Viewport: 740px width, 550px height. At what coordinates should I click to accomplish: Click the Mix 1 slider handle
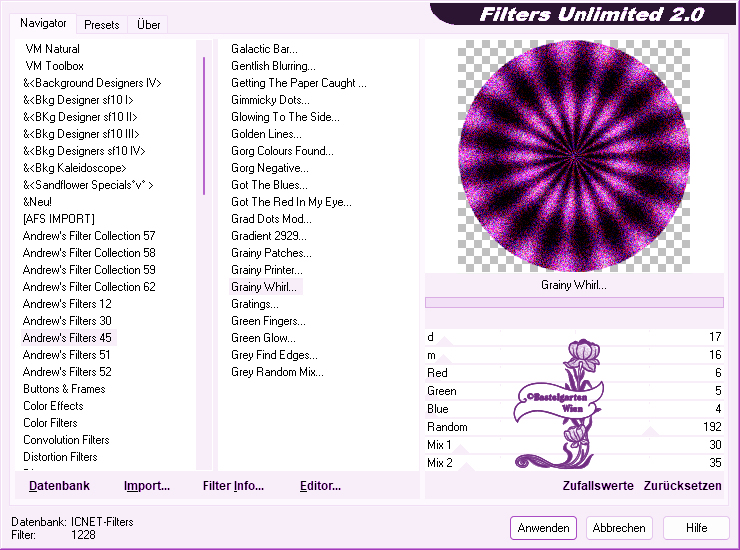click(x=461, y=449)
